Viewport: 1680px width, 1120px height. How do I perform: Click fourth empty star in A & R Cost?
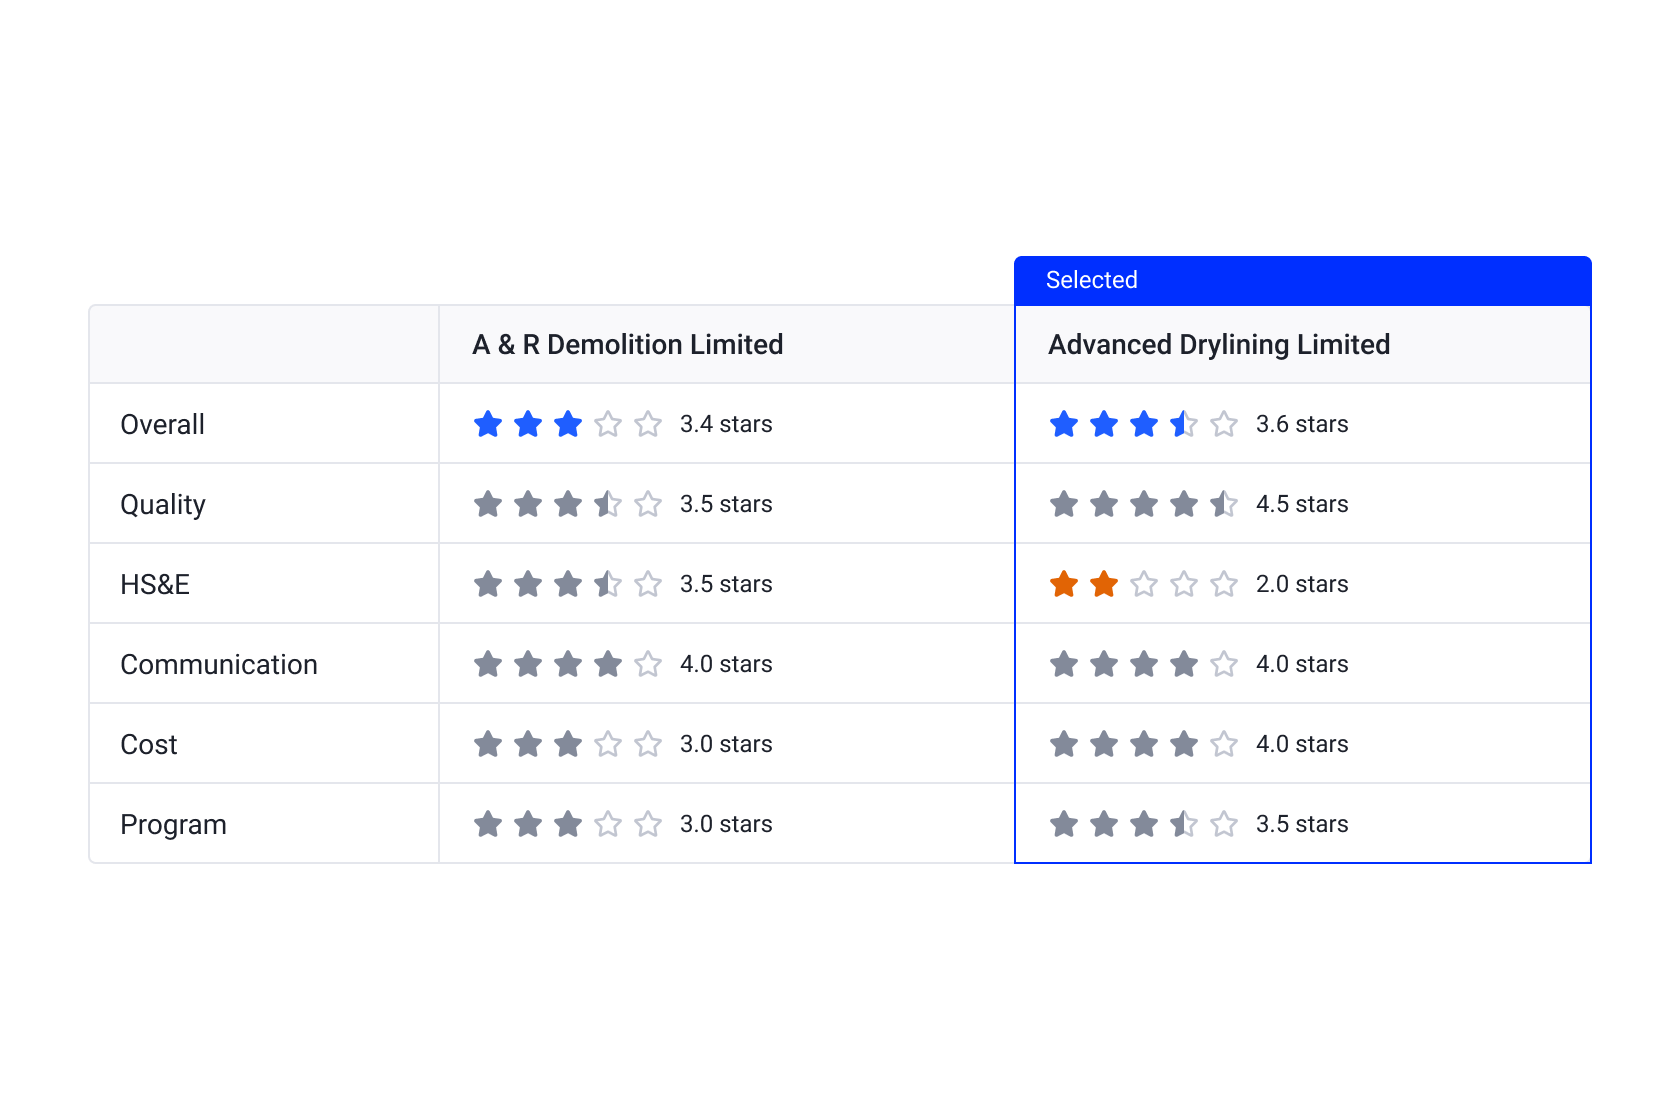point(608,744)
